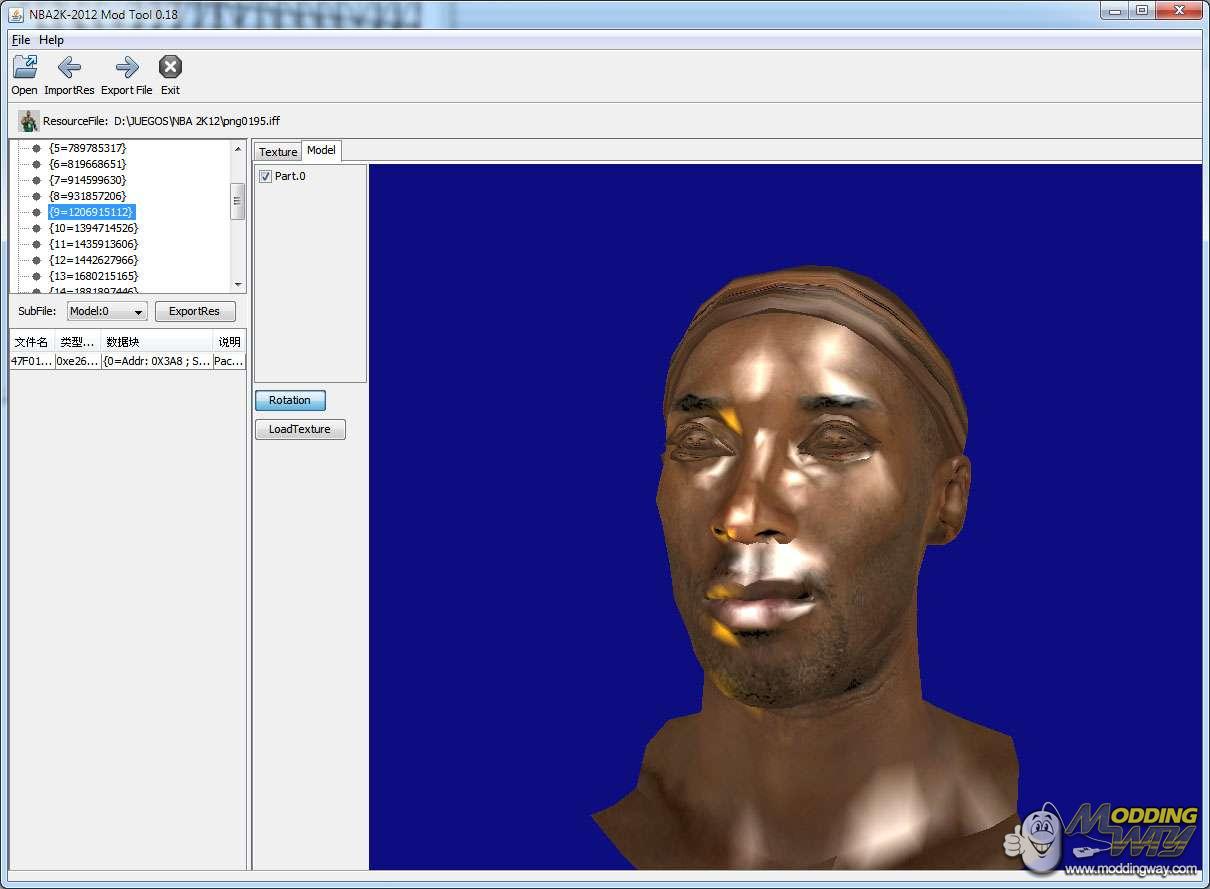This screenshot has height=889, width=1210.
Task: Click the ImportRes left arrow icon
Action: tap(69, 67)
